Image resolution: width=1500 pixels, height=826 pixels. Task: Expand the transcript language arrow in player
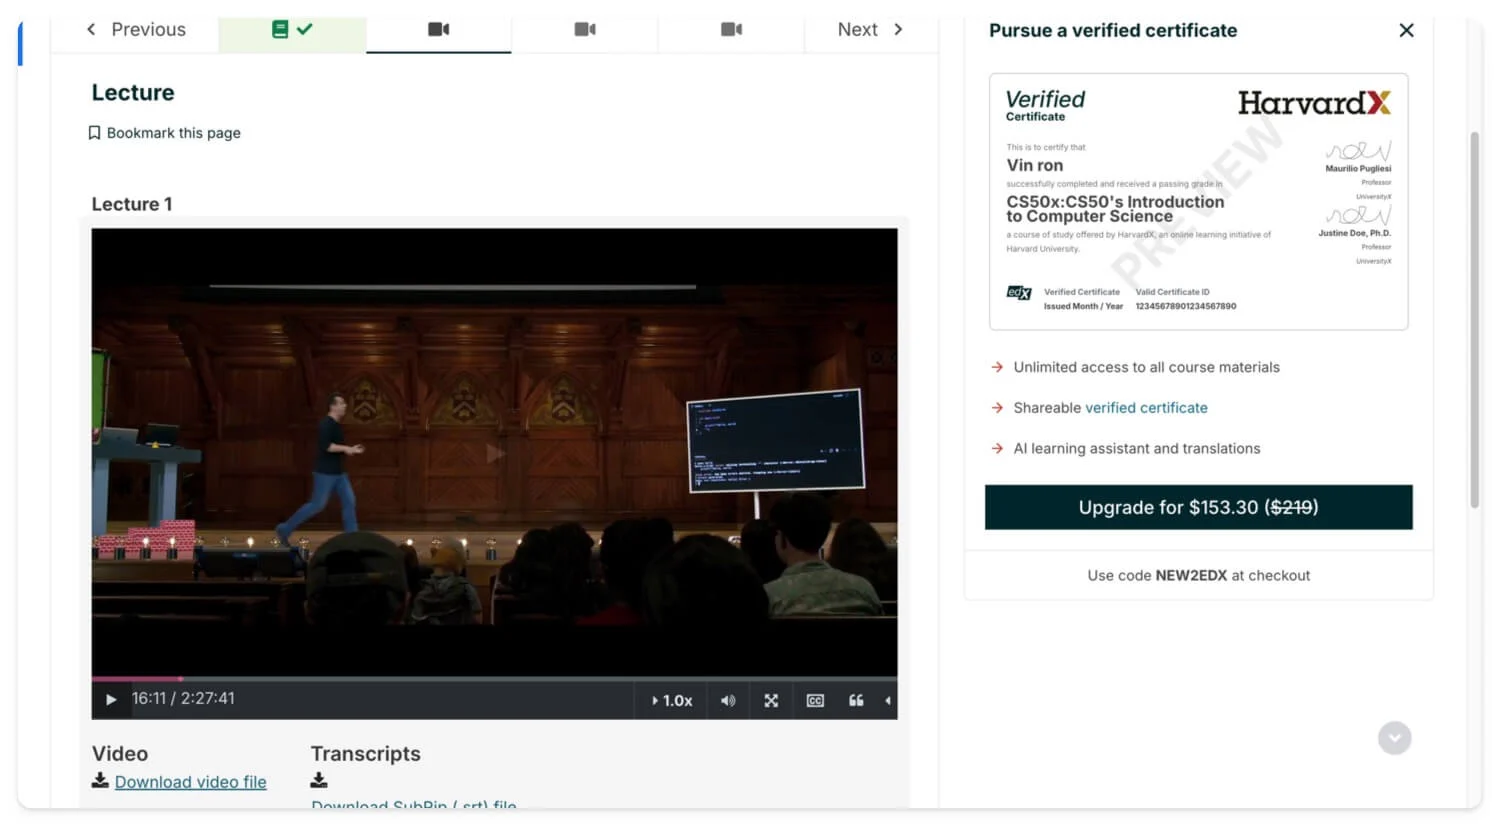click(x=888, y=701)
